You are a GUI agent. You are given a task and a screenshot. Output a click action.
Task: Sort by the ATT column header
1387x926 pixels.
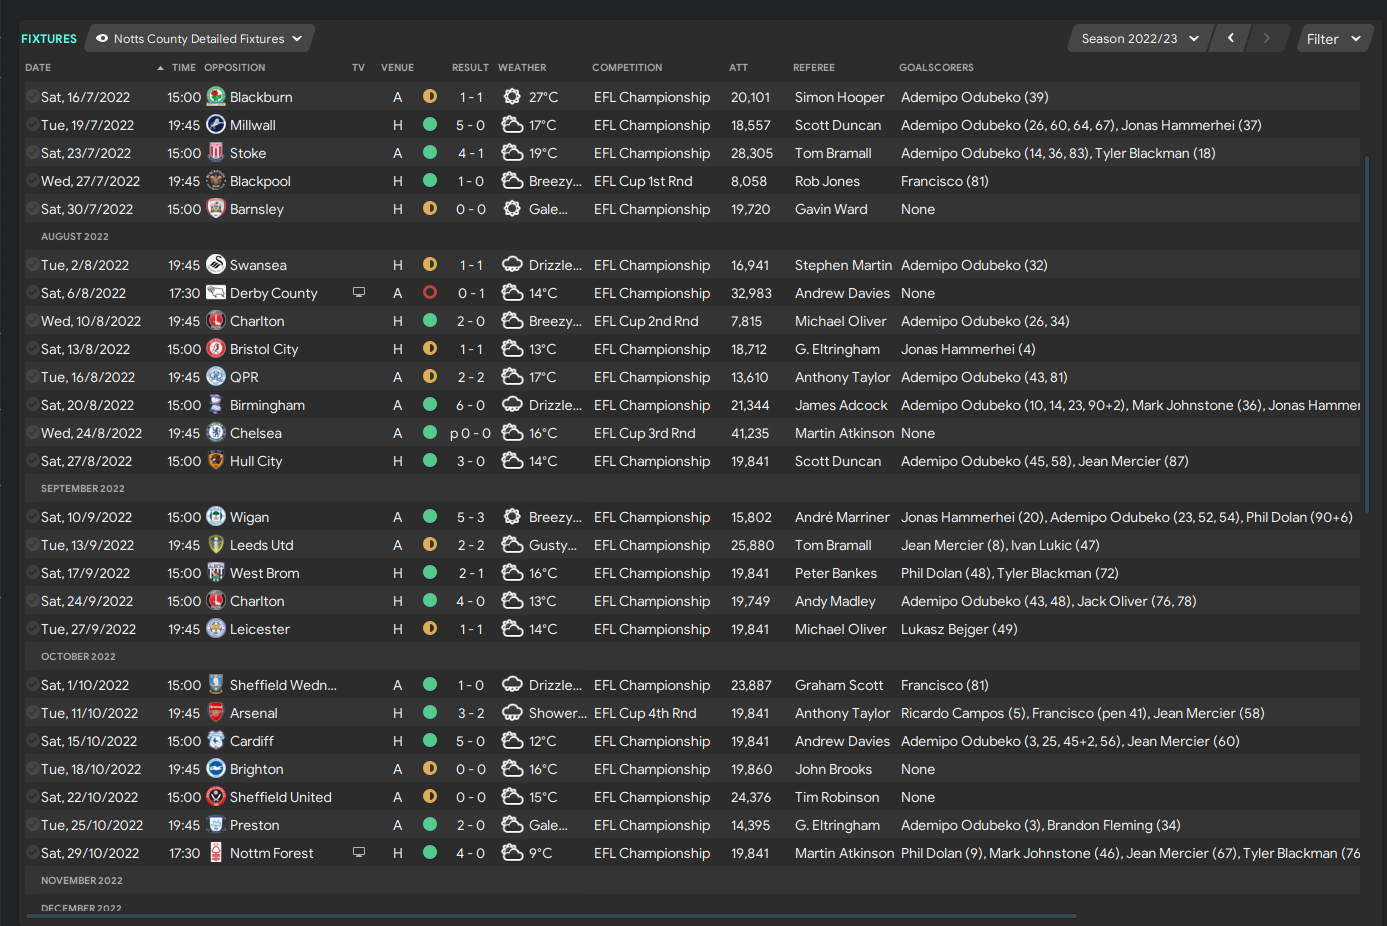[x=739, y=68]
